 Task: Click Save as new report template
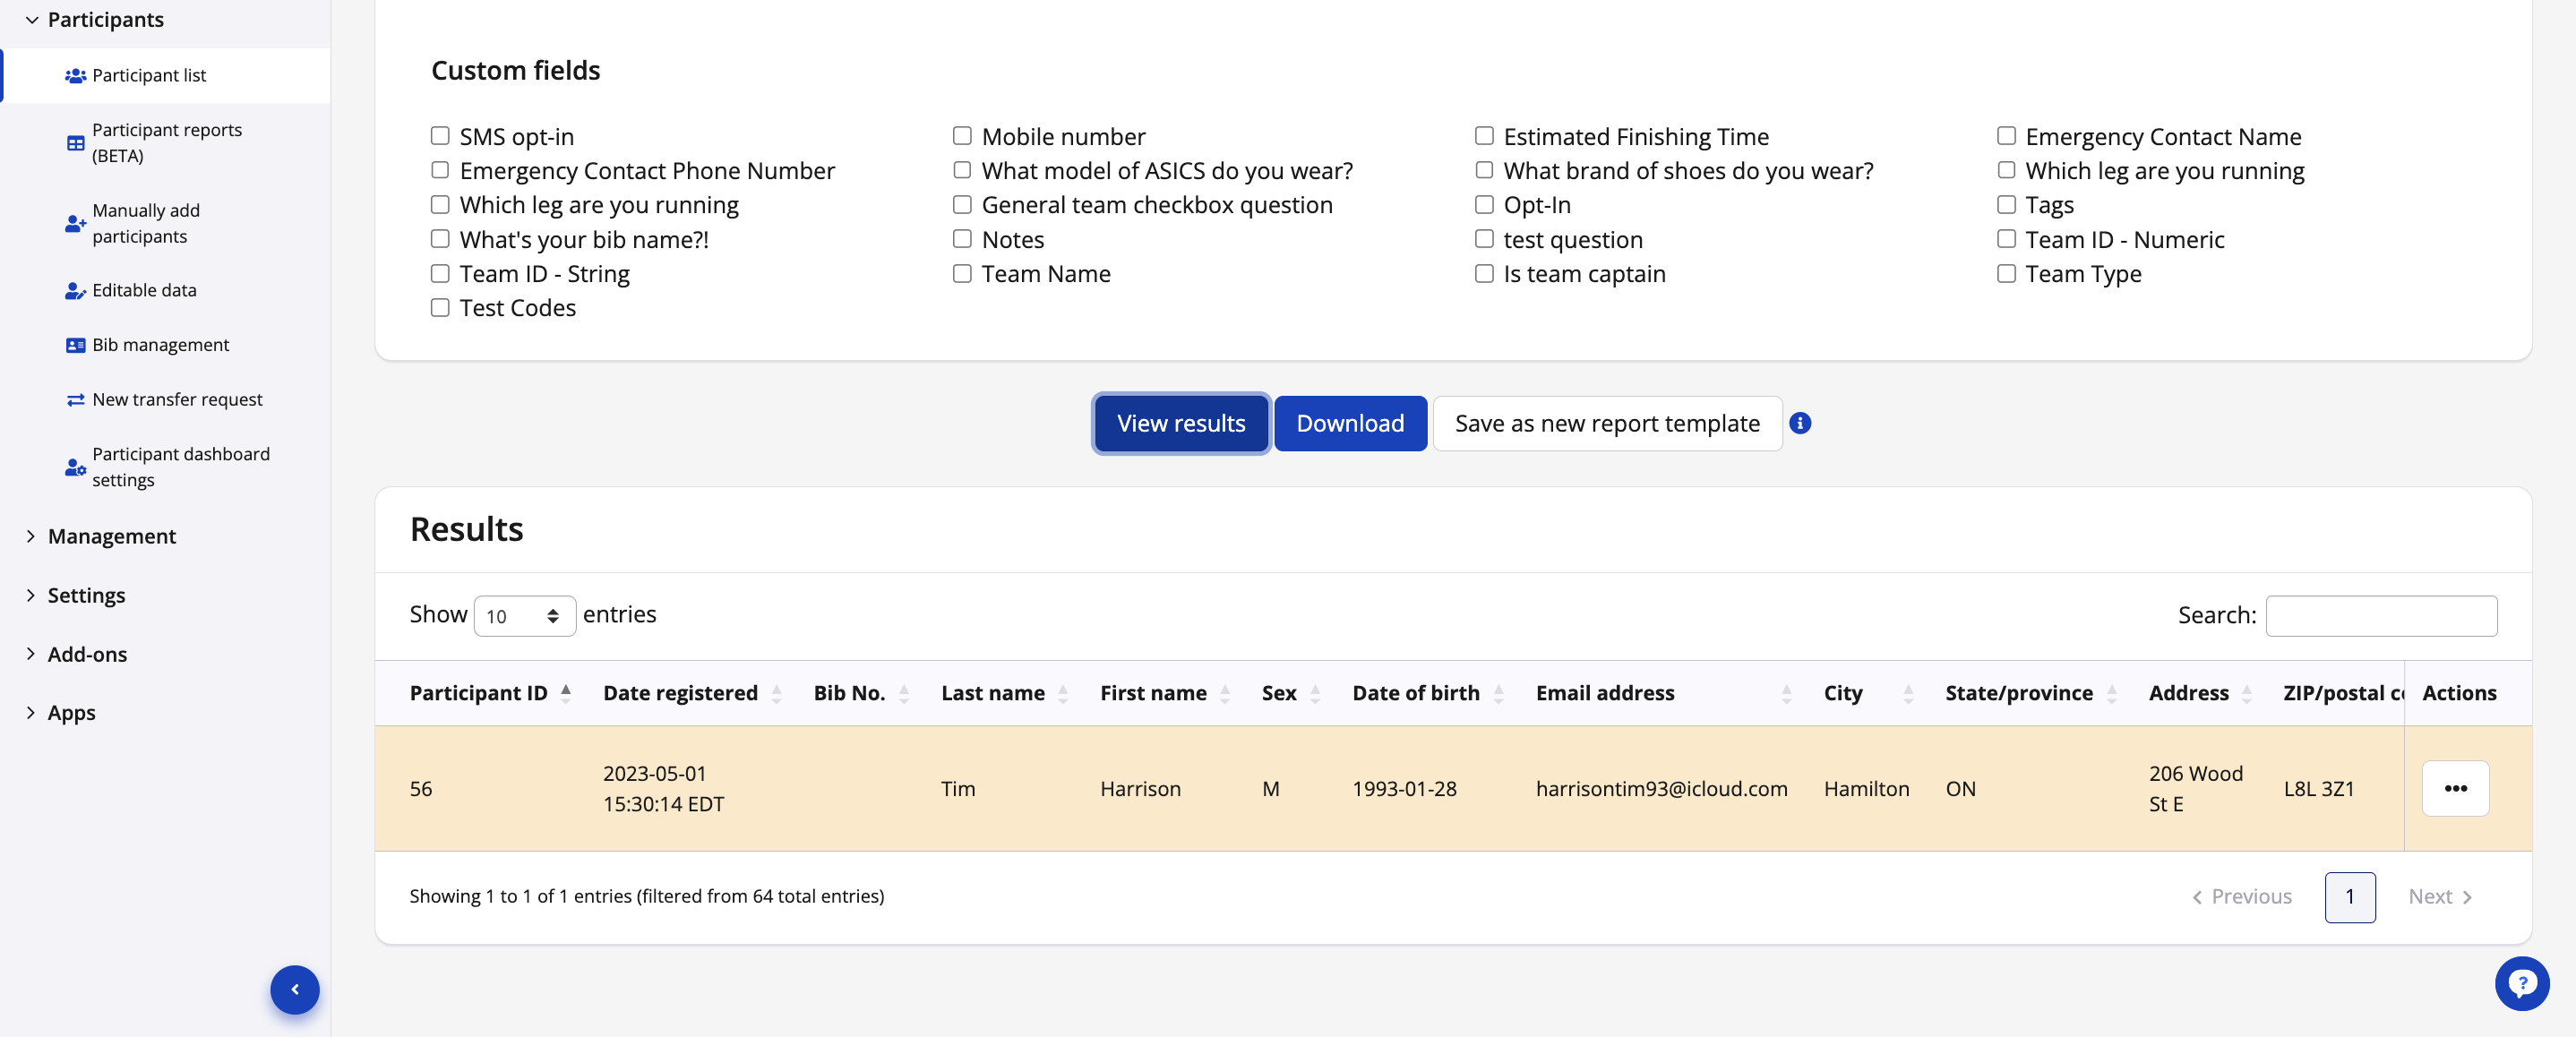tap(1607, 423)
